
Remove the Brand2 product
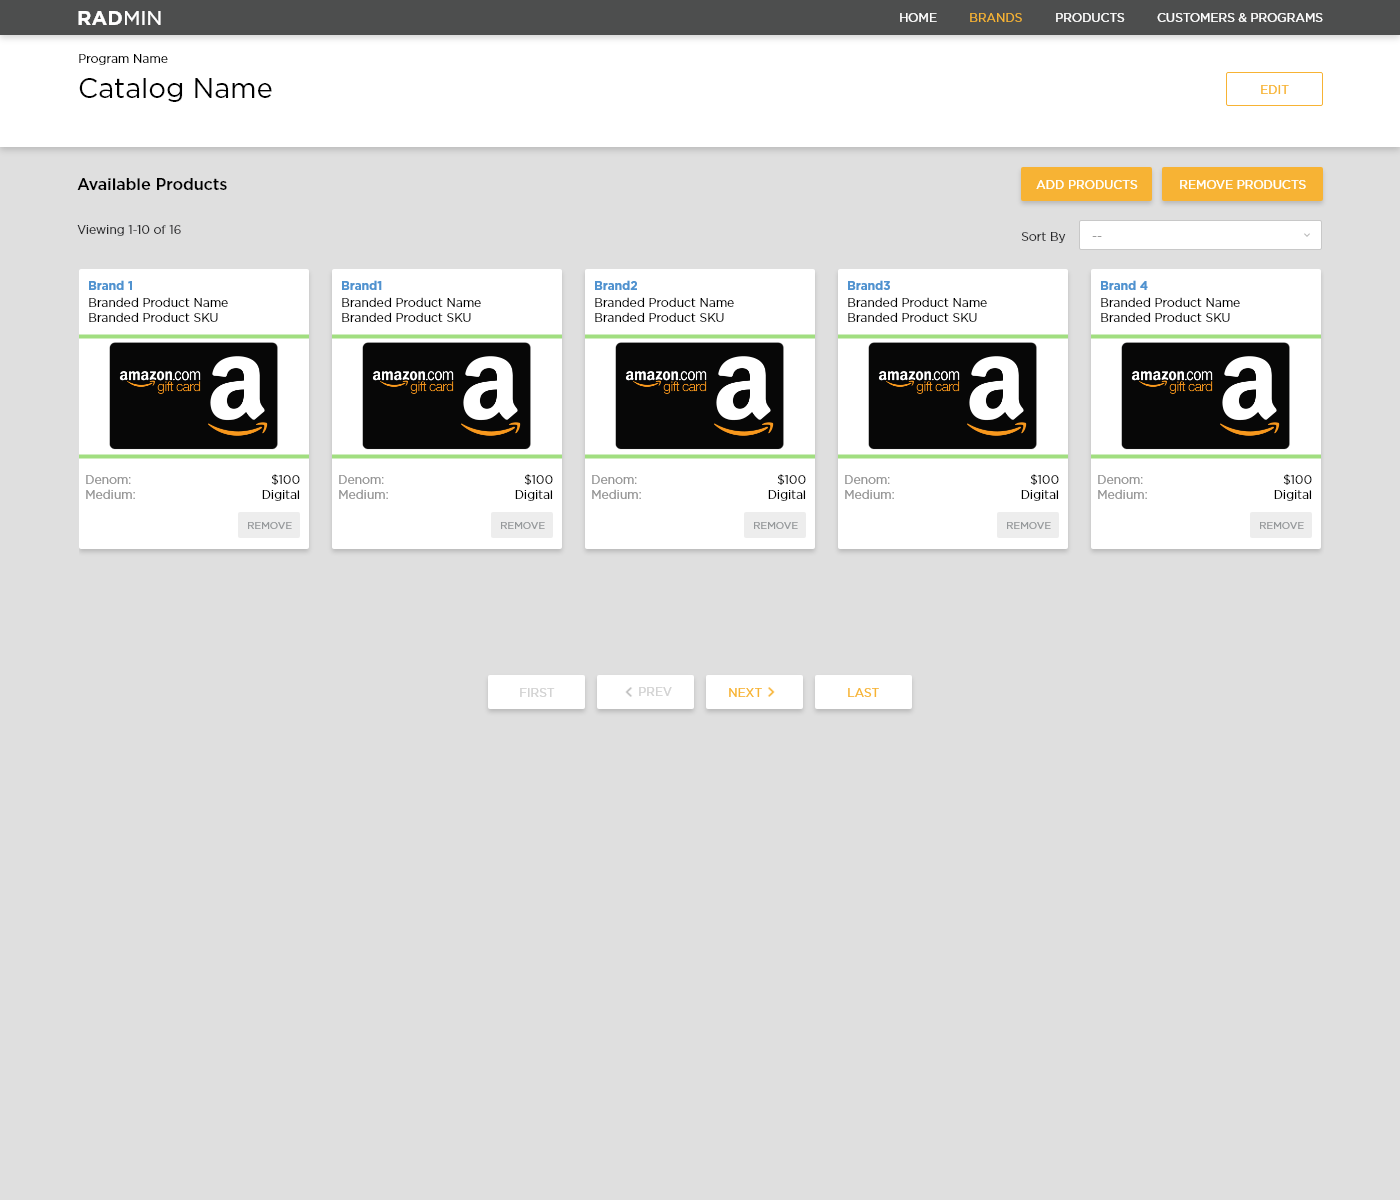click(x=775, y=525)
